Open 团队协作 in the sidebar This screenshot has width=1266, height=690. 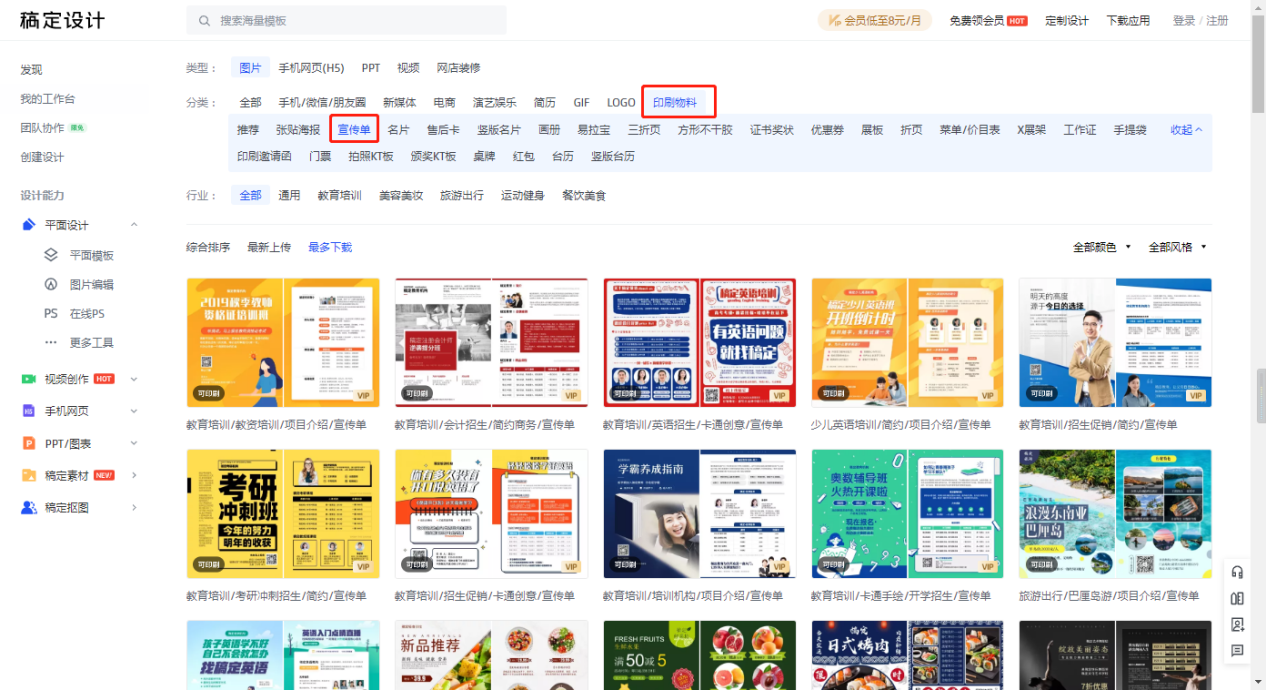[42, 128]
